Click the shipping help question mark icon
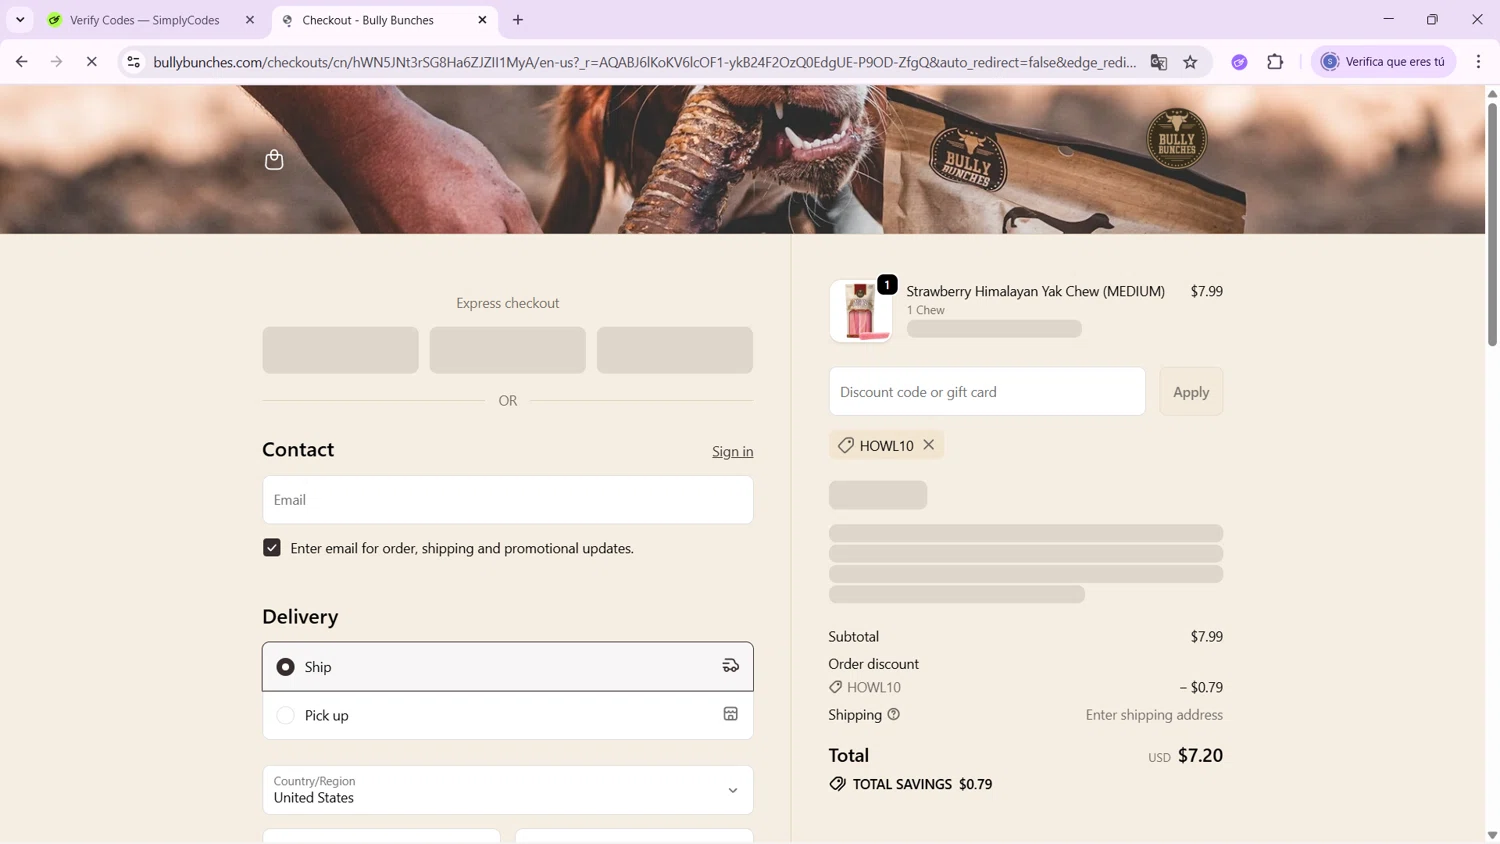This screenshot has width=1500, height=844. click(894, 714)
